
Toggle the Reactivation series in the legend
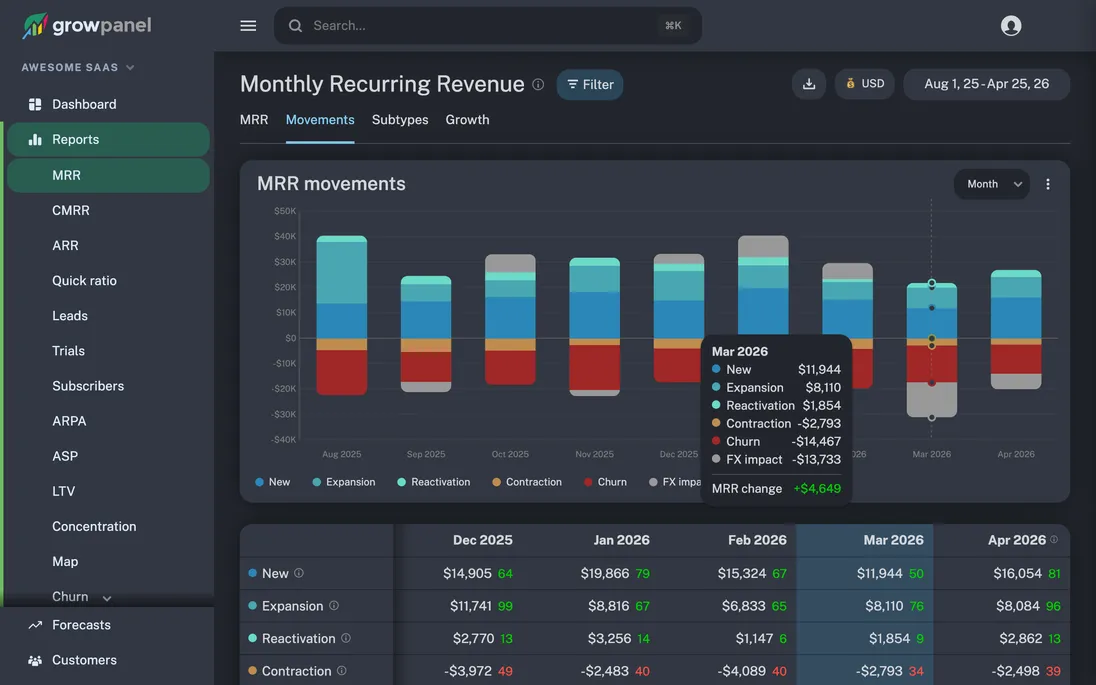coord(433,482)
